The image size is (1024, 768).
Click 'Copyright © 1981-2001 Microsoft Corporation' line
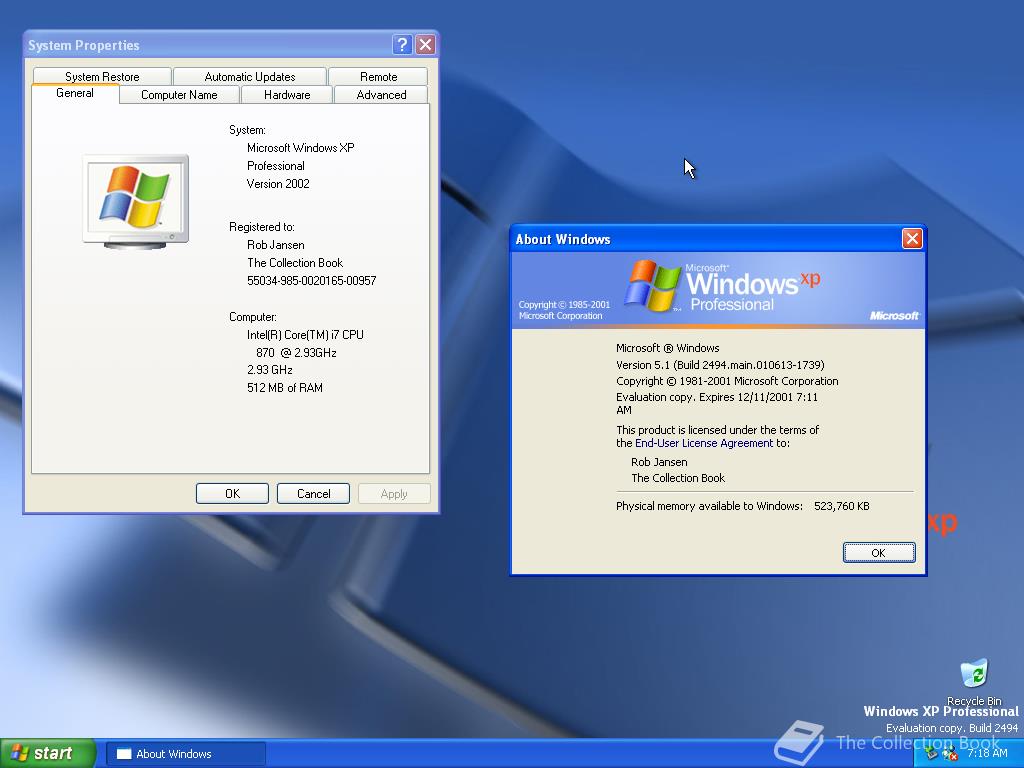pos(727,381)
